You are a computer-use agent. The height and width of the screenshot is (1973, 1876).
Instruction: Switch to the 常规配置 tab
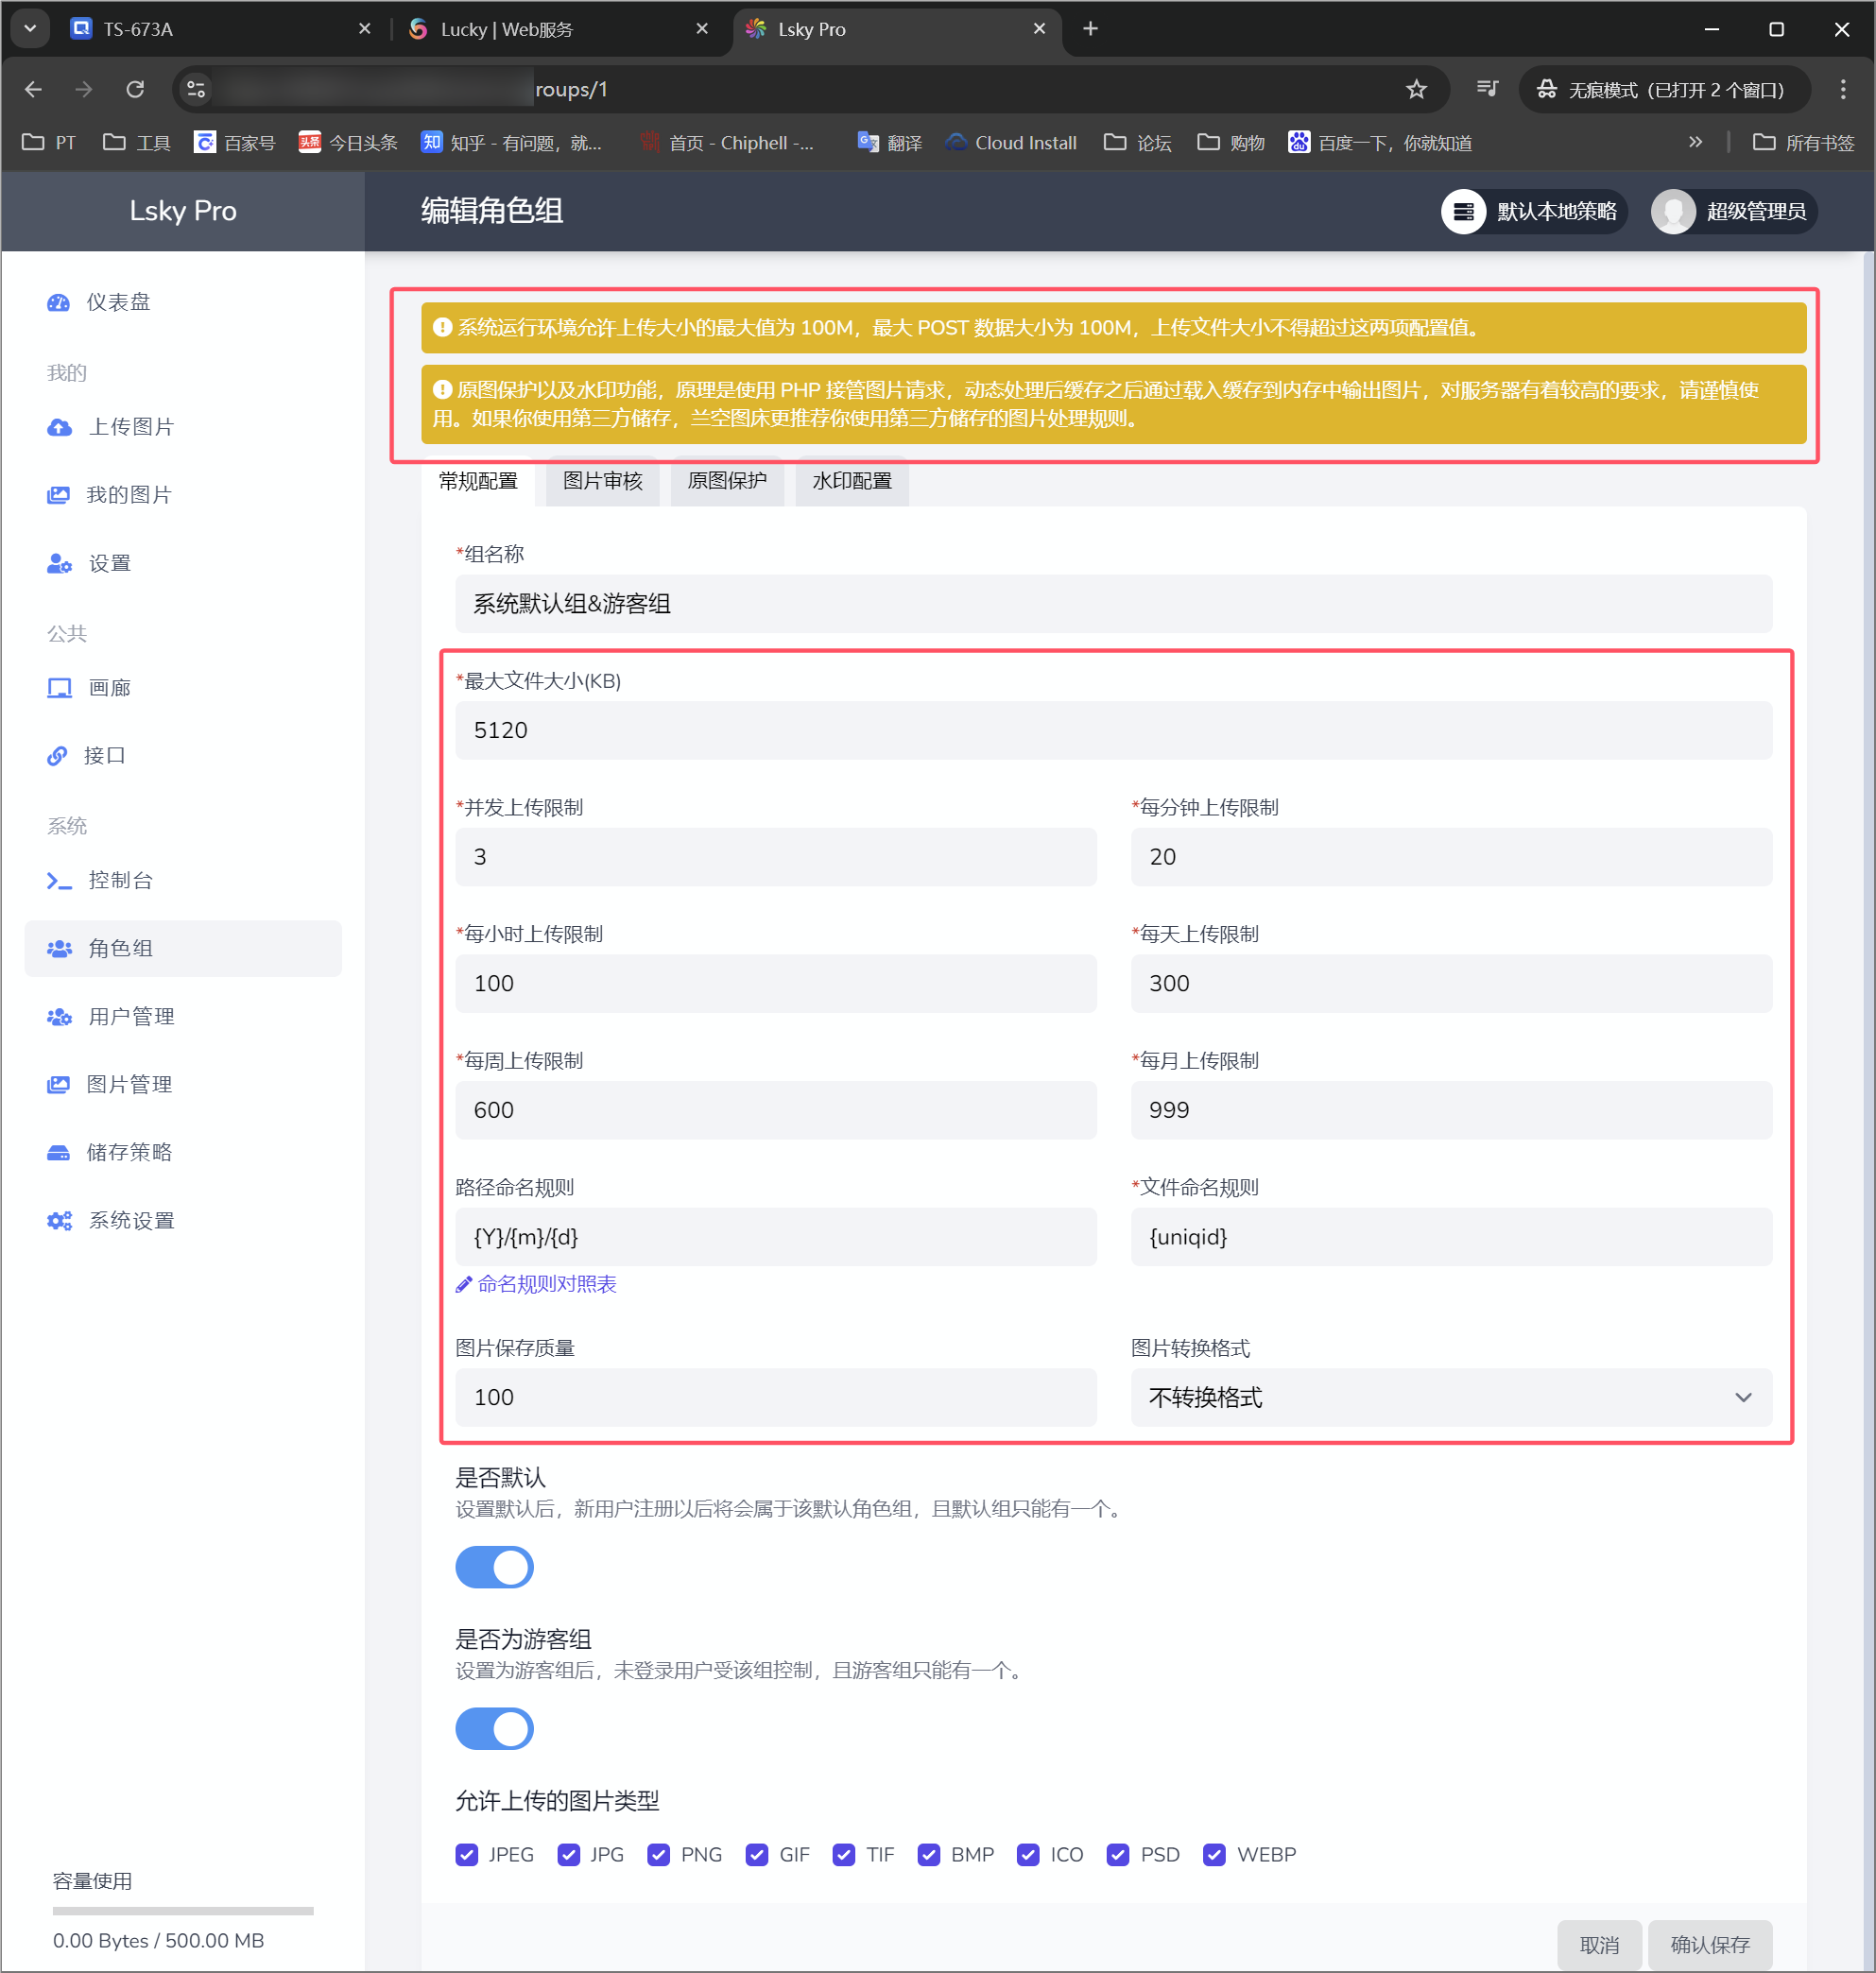click(478, 481)
